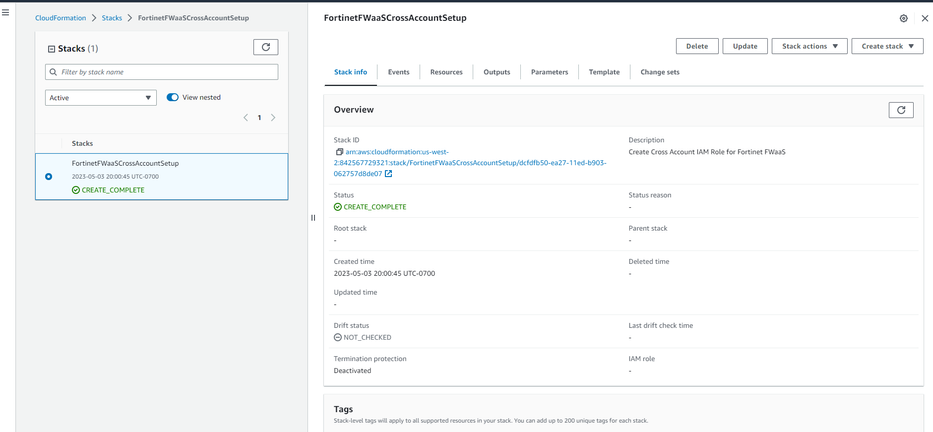This screenshot has height=432, width=933.
Task: Open the hamburger navigation menu
Action: (x=6, y=13)
